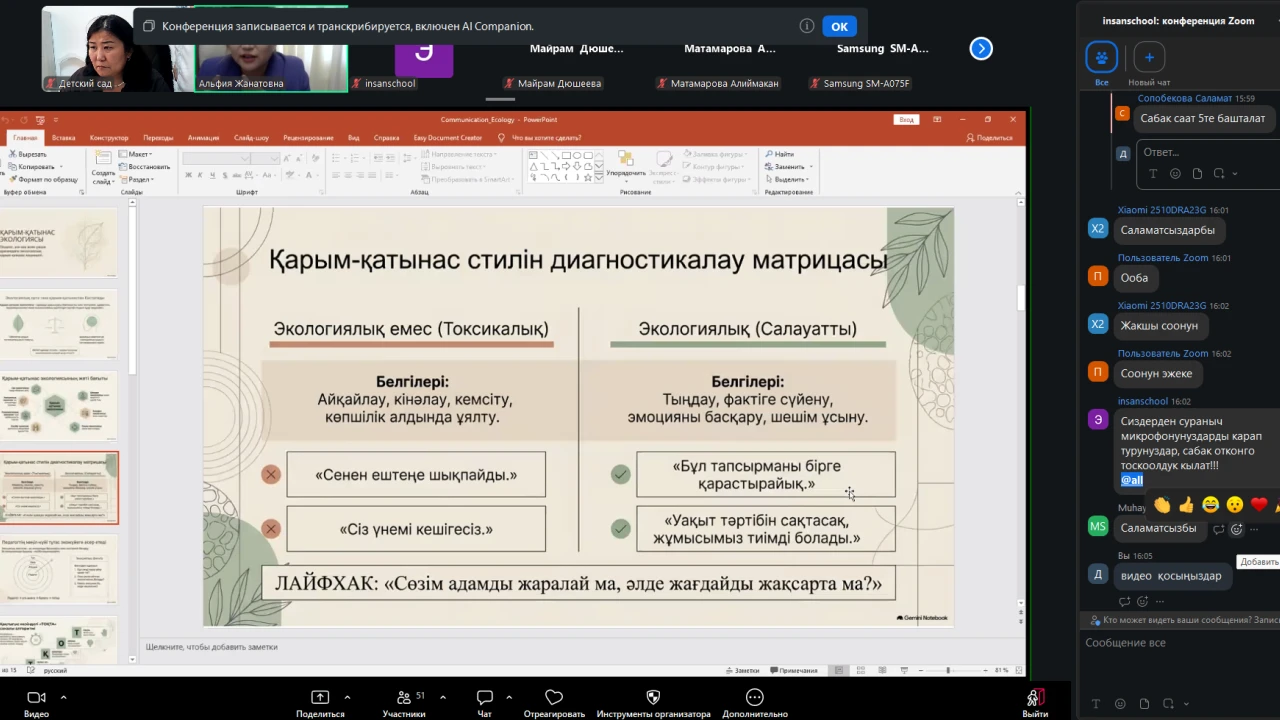Open the Переходы ribbon tab
Screen dimensions: 1280x720
pyautogui.click(x=158, y=137)
